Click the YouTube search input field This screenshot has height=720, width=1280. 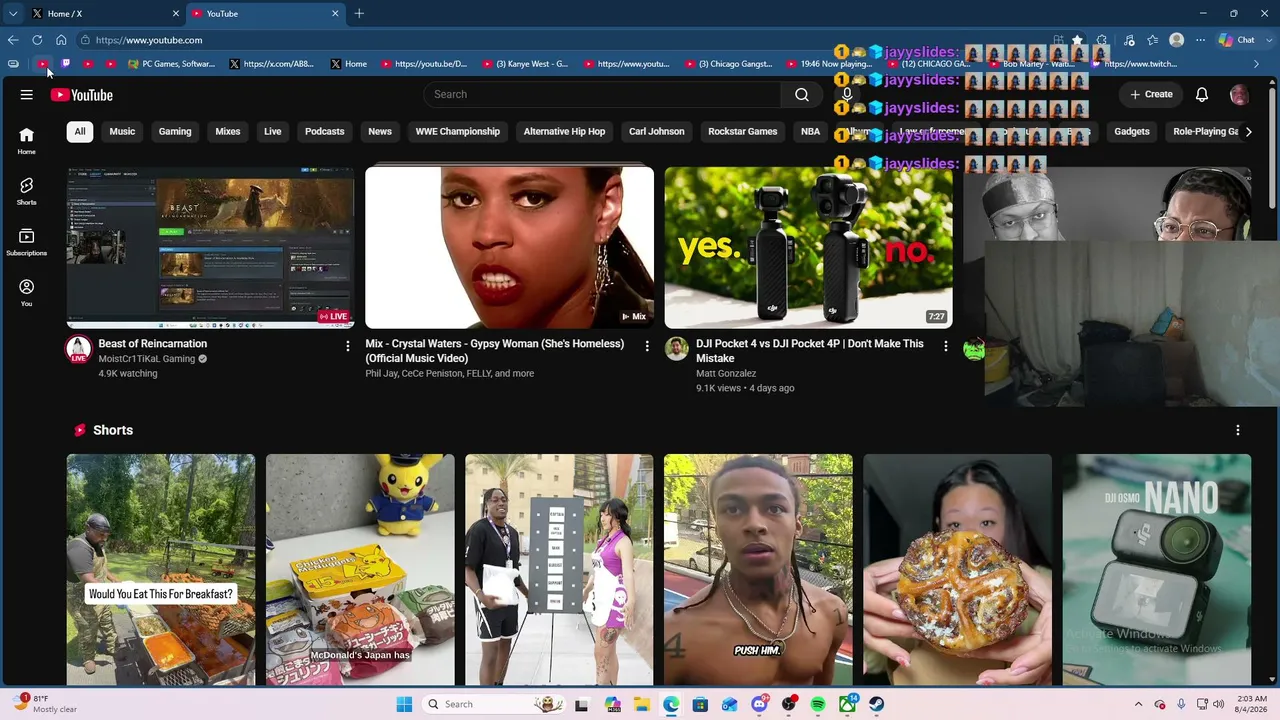[602, 95]
